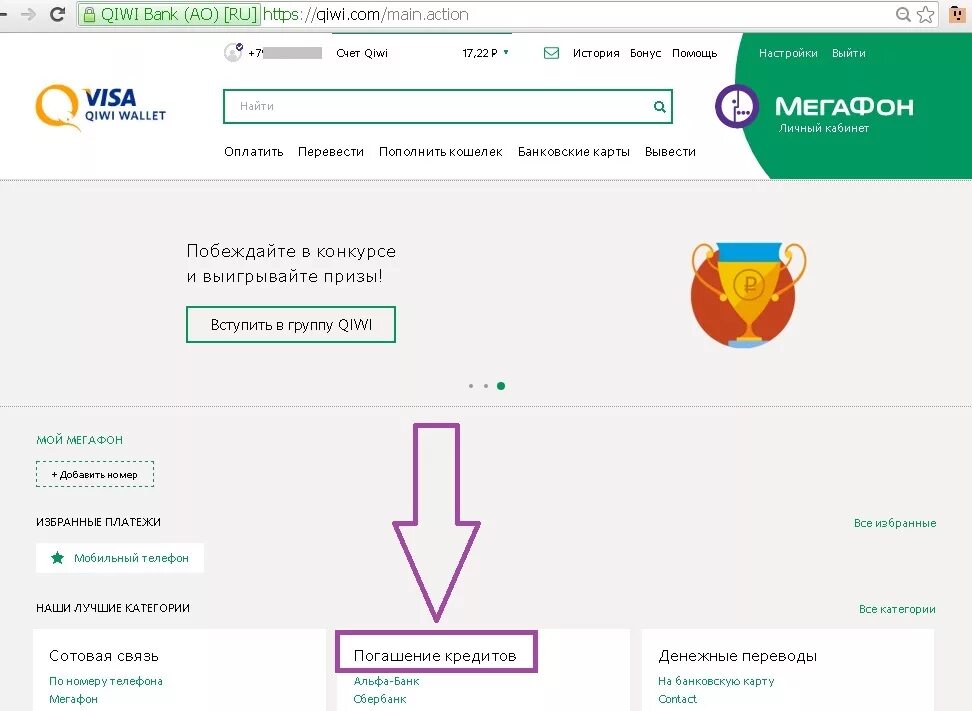The height and width of the screenshot is (711, 972).
Task: Open Помощь help page
Action: (694, 53)
